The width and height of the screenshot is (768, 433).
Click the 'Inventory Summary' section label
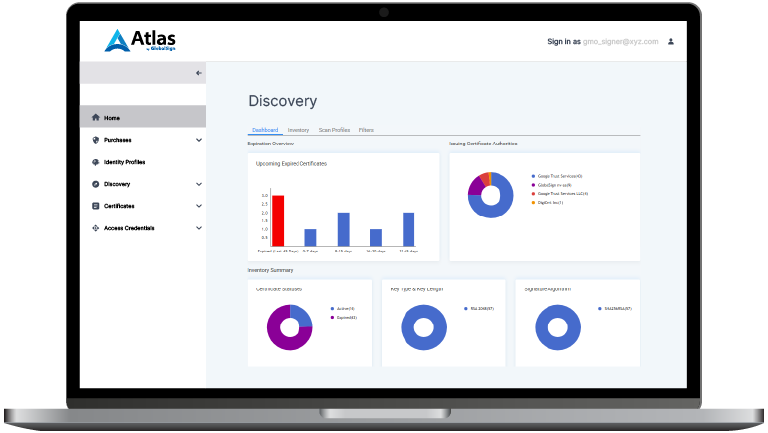coord(270,270)
